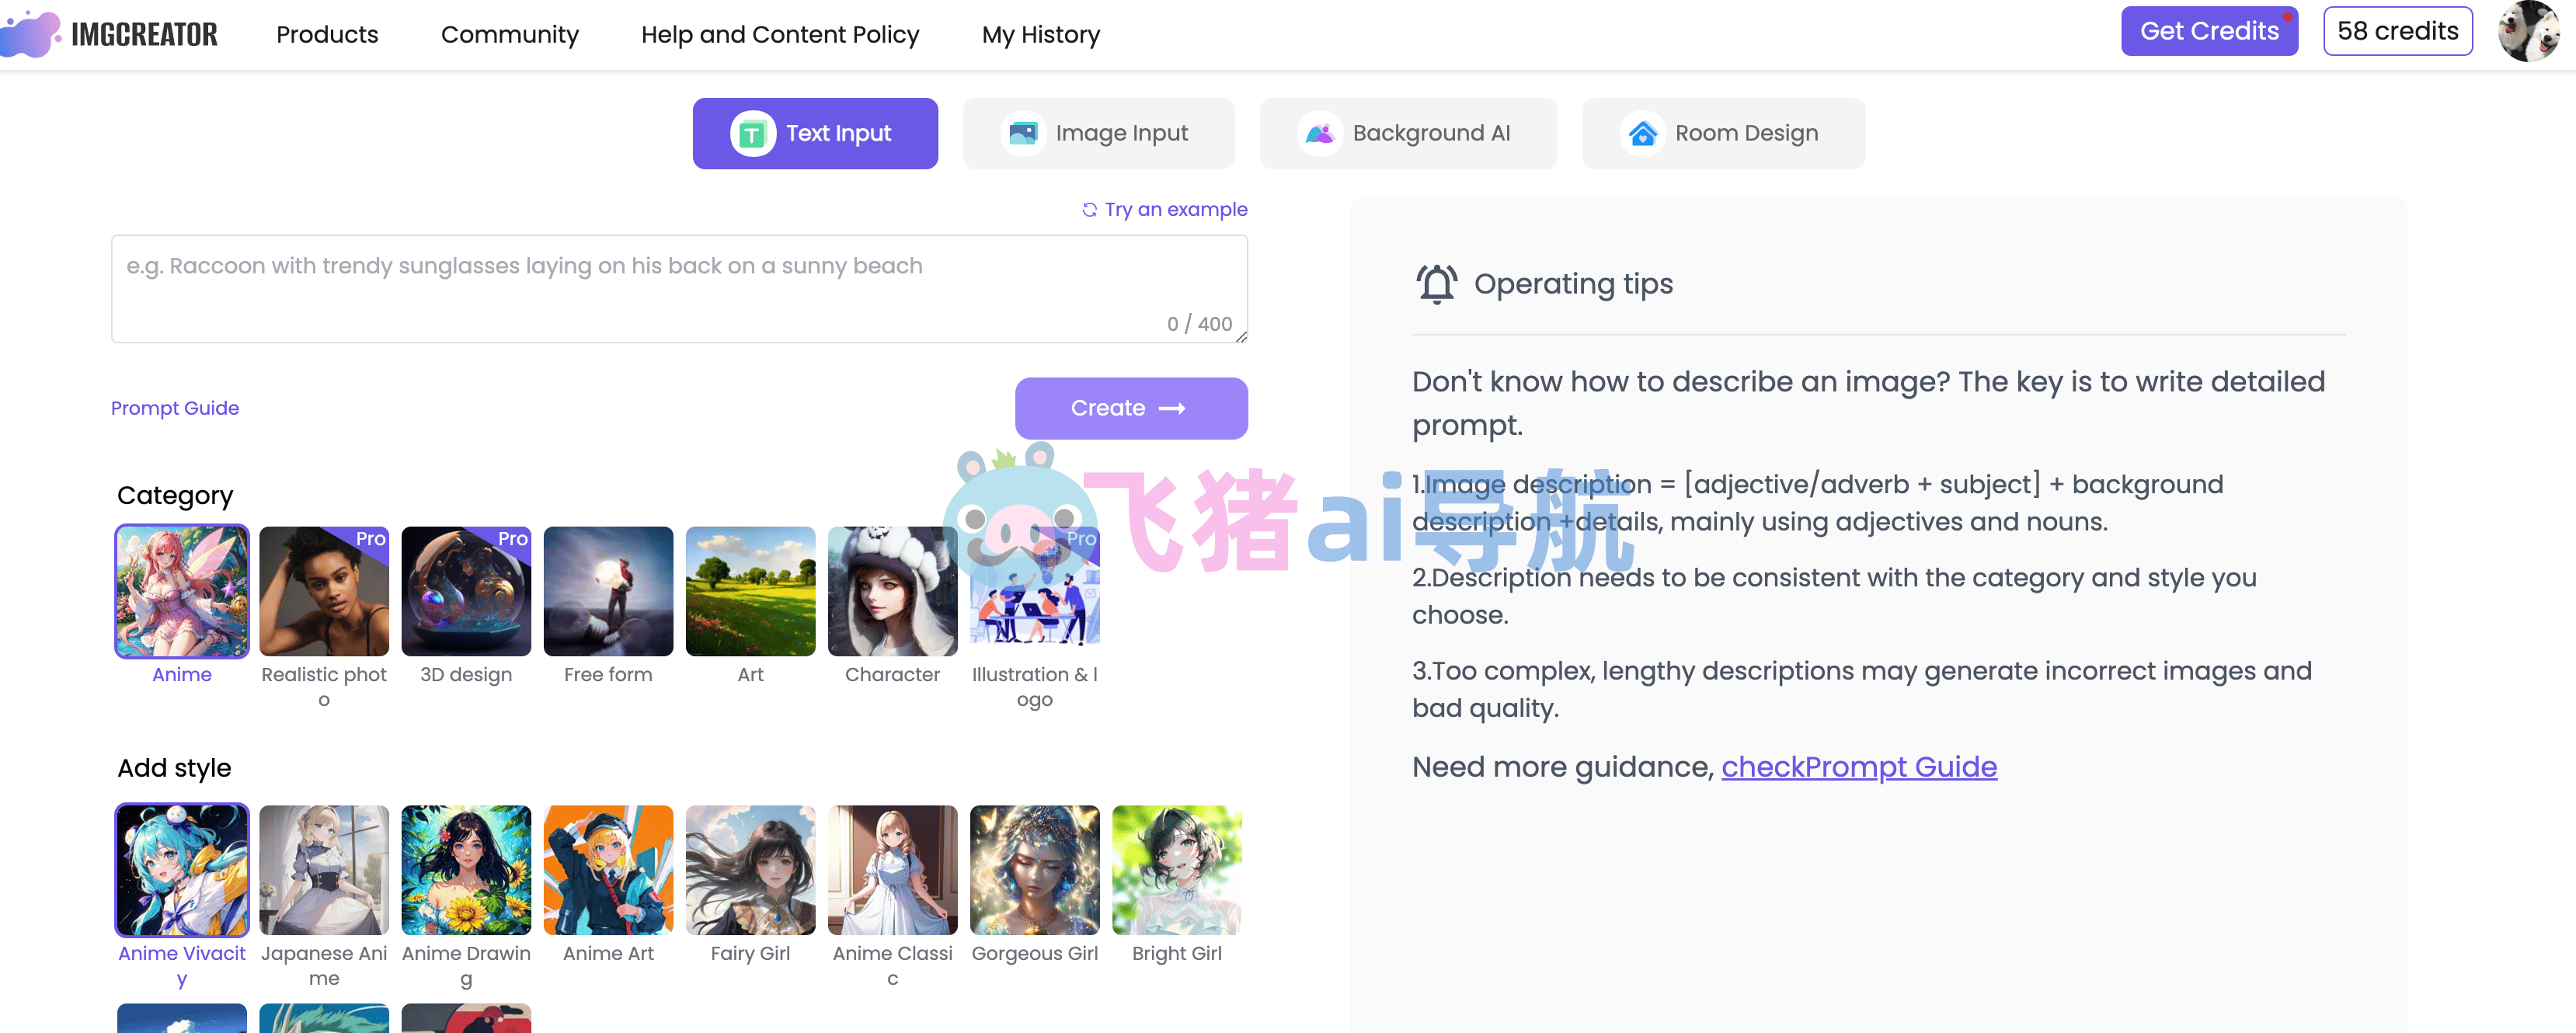The width and height of the screenshot is (2576, 1033).
Task: Pick the Fairy Girl style
Action: tap(750, 870)
